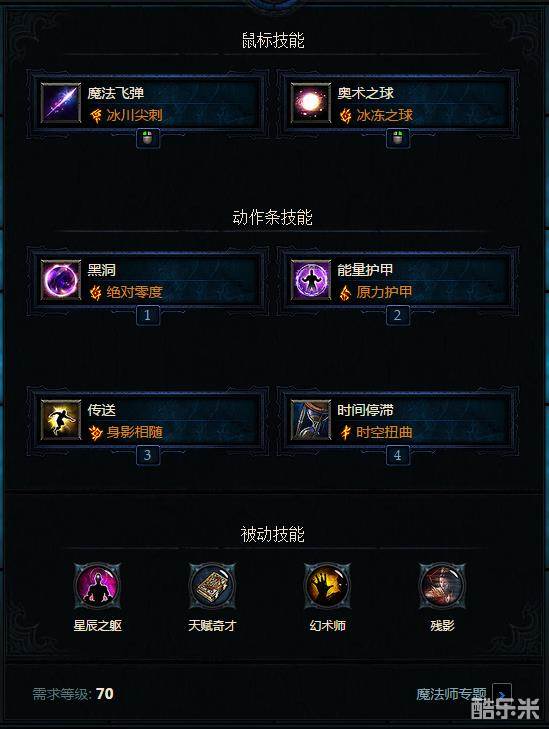Click the 时空扭曲 rune name
Image resolution: width=549 pixels, height=729 pixels.
click(x=384, y=432)
